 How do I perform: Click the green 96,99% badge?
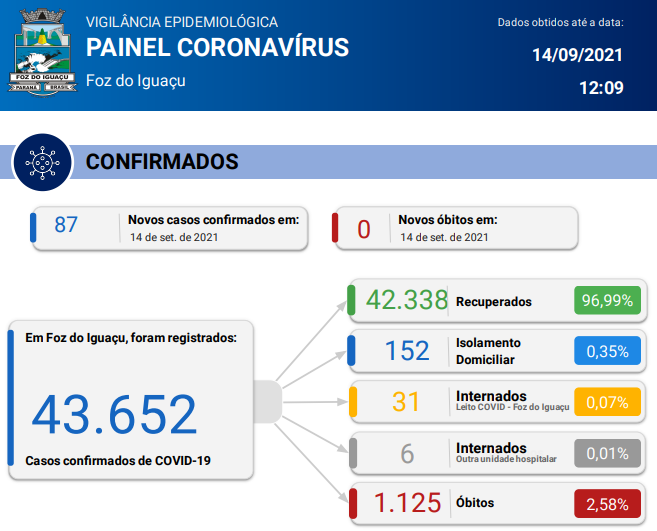[608, 300]
